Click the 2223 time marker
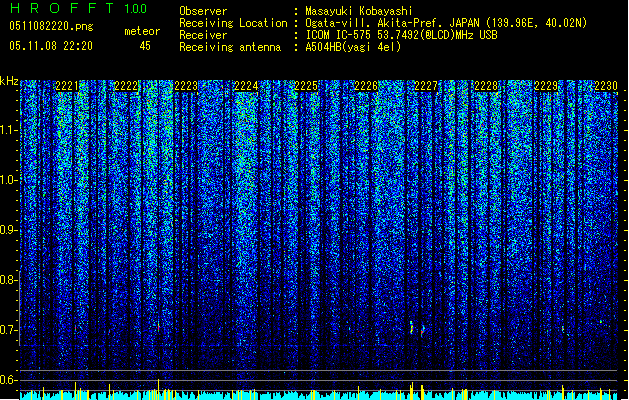 tap(186, 86)
